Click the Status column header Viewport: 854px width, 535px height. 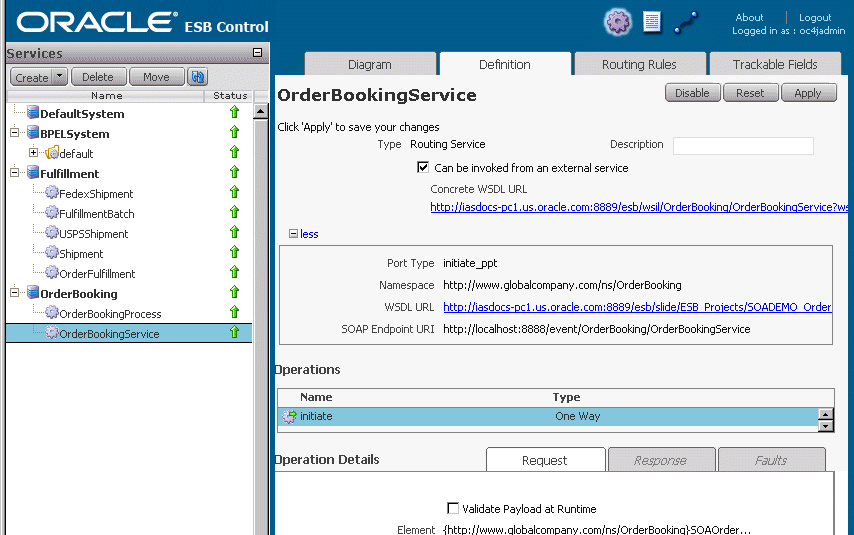click(x=230, y=95)
